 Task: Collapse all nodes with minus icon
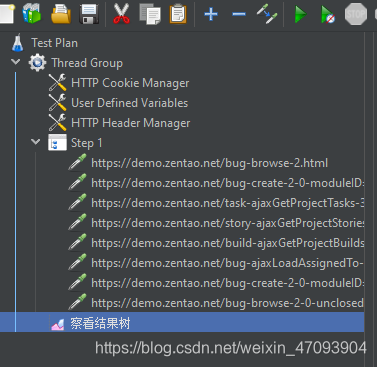[239, 14]
